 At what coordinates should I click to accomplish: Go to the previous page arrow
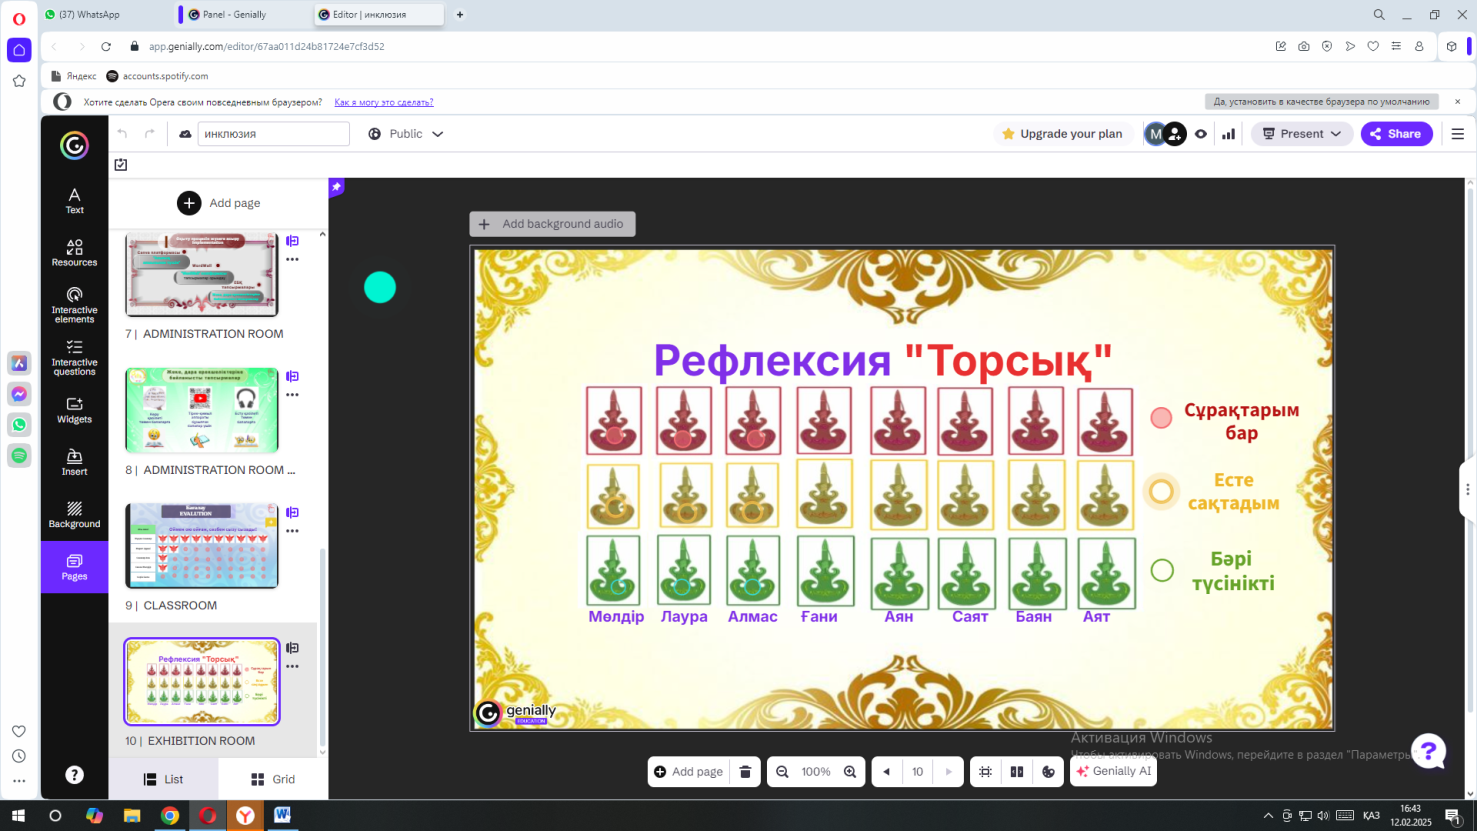click(886, 772)
